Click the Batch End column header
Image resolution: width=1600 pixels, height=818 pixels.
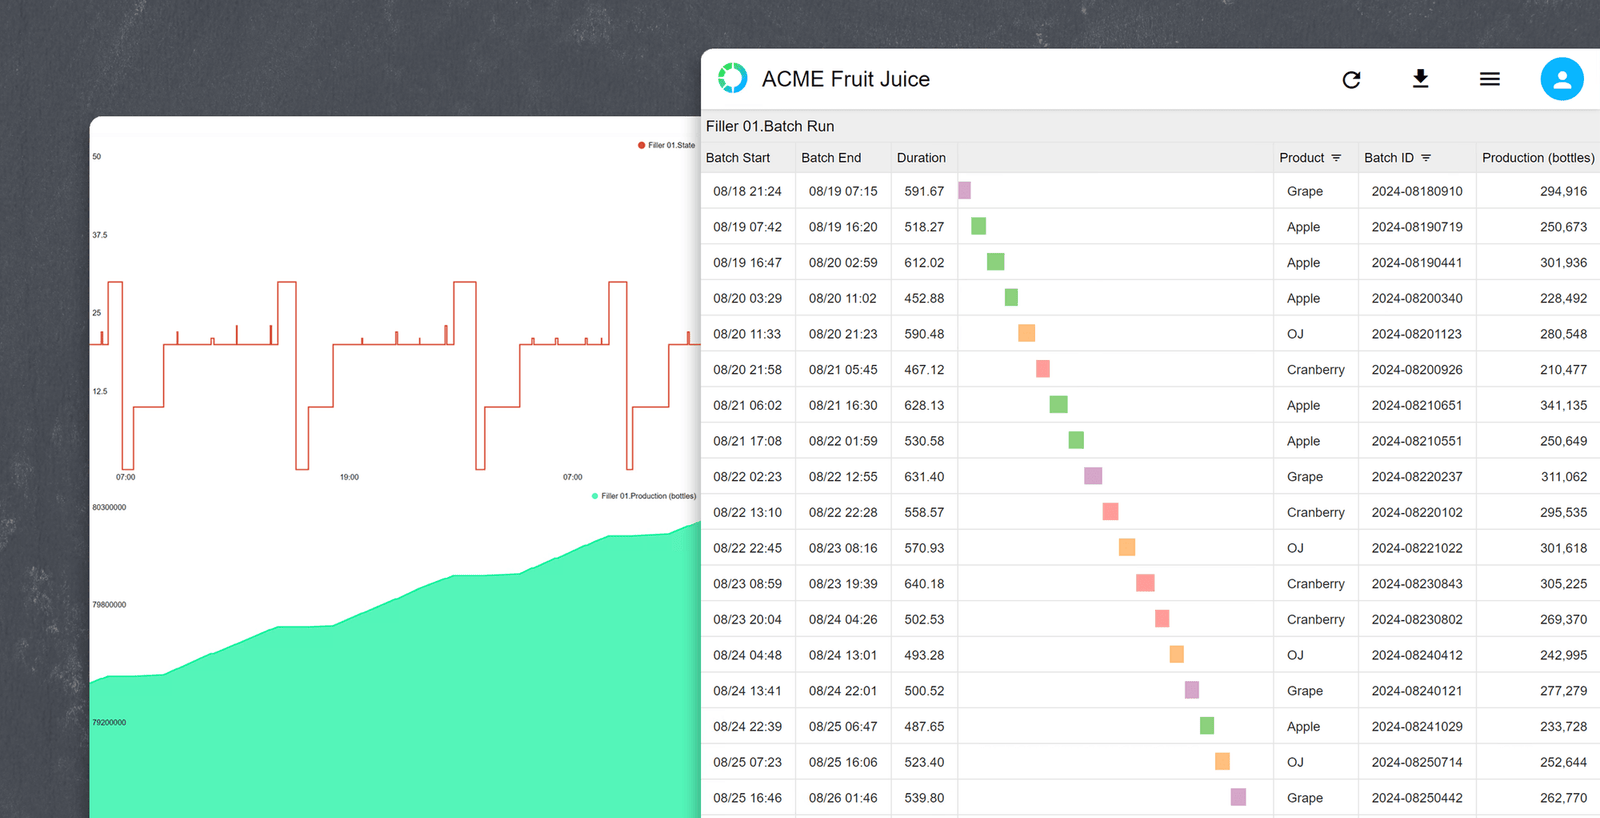click(x=831, y=158)
